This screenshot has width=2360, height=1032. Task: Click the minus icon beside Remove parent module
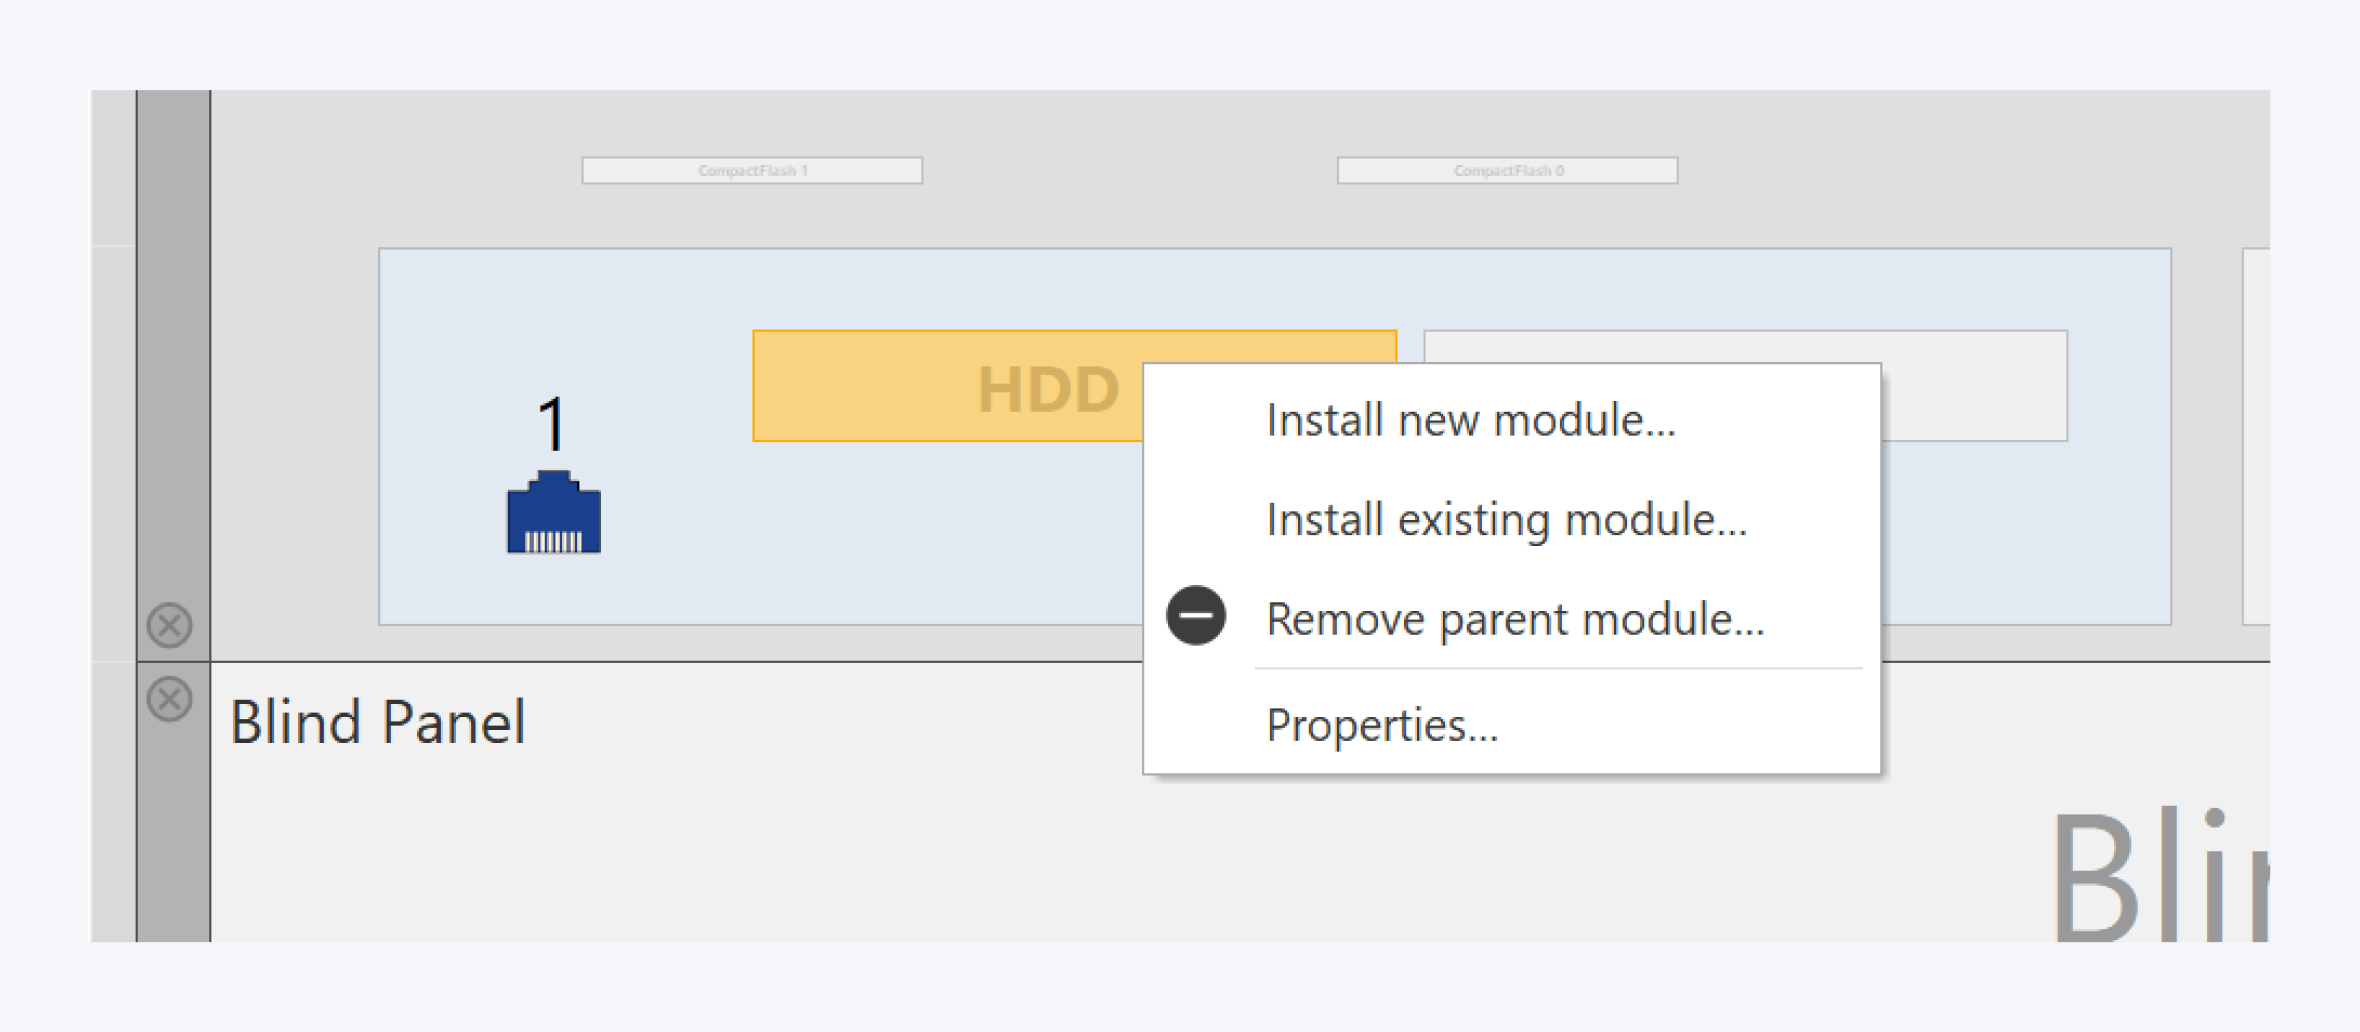[x=1196, y=617]
